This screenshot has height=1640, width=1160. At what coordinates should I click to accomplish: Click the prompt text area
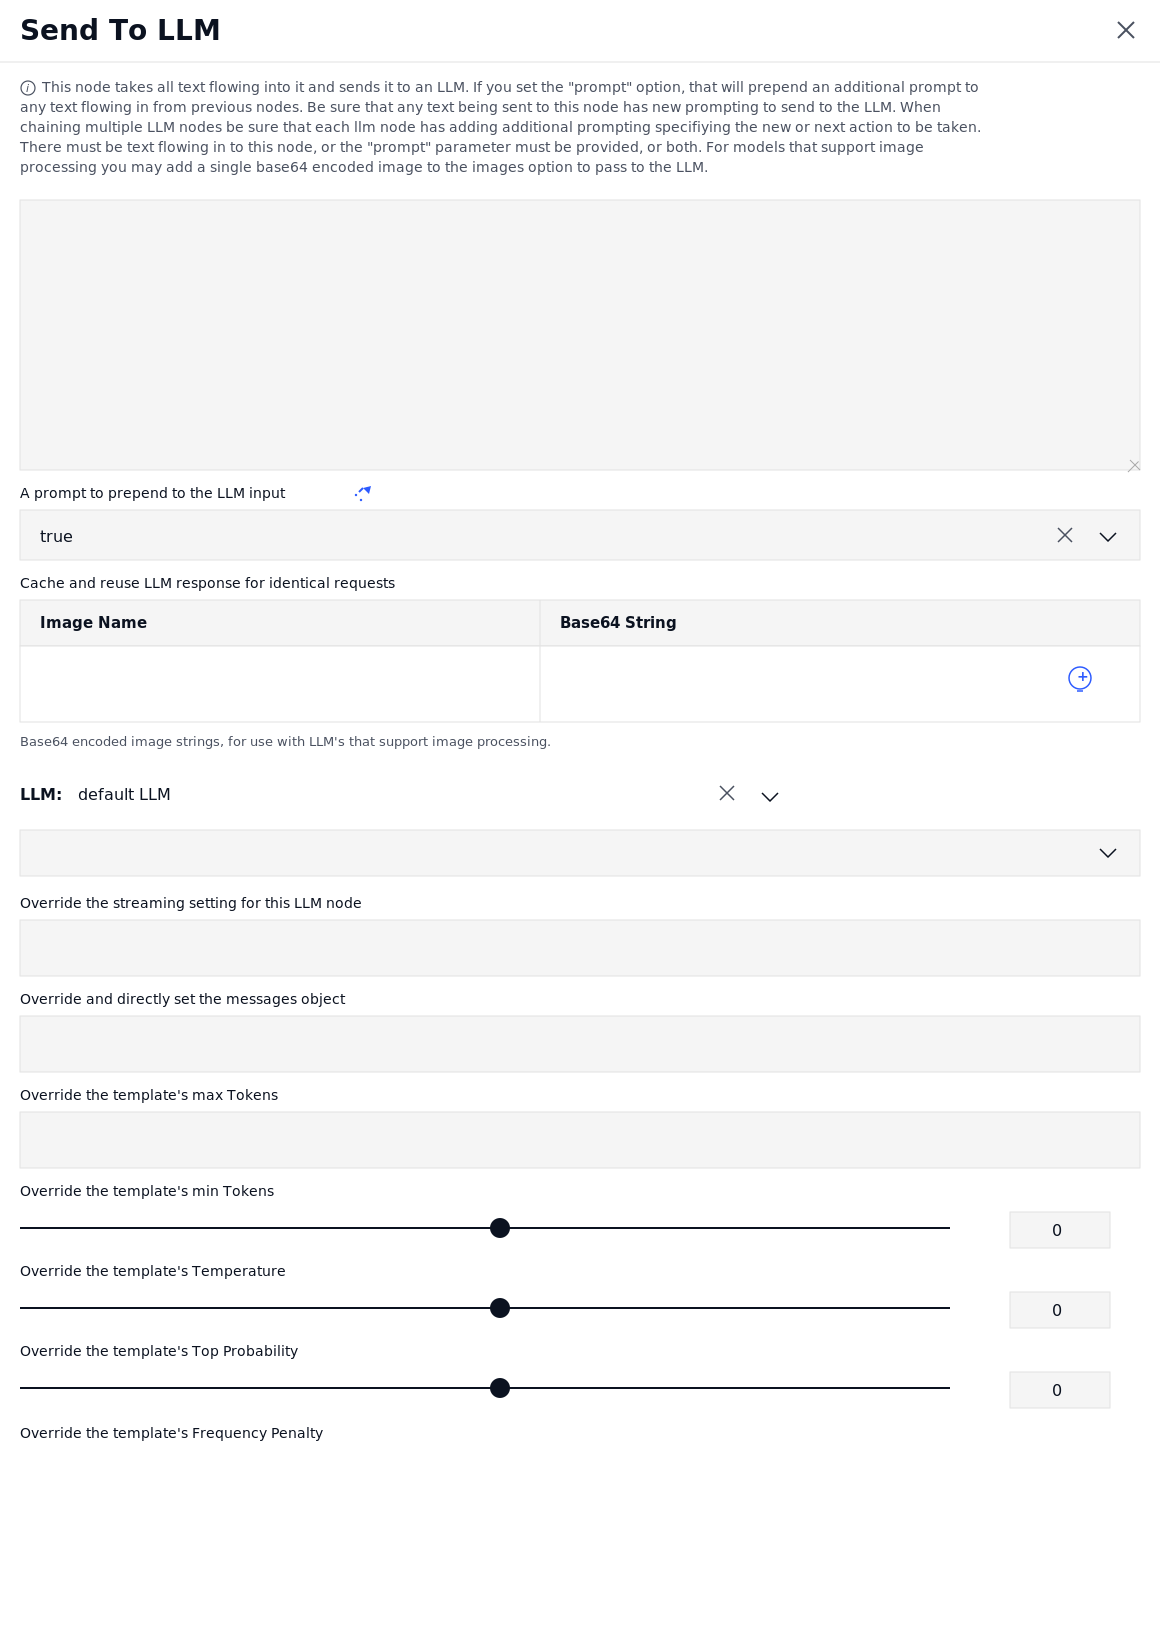[x=580, y=335]
